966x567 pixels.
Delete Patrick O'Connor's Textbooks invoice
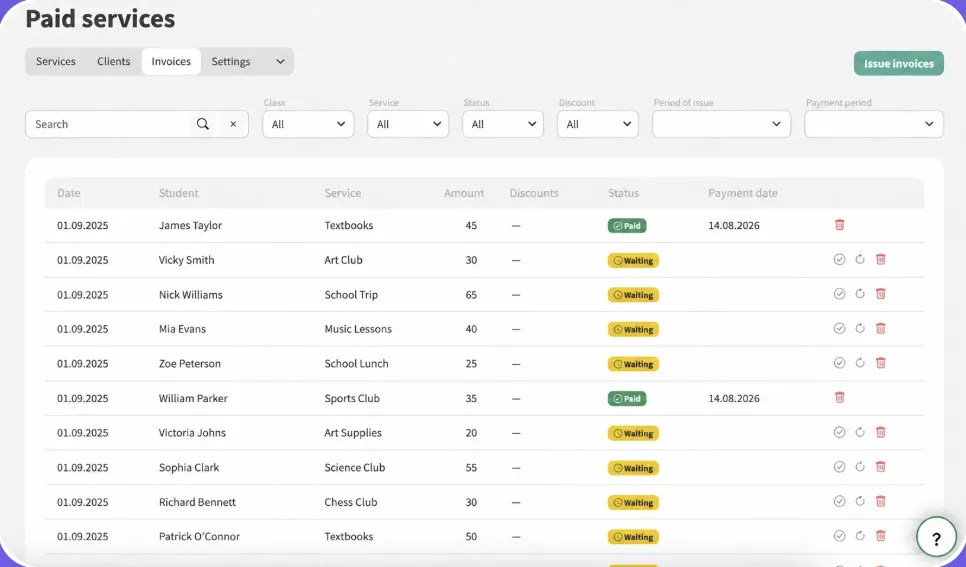click(x=880, y=536)
